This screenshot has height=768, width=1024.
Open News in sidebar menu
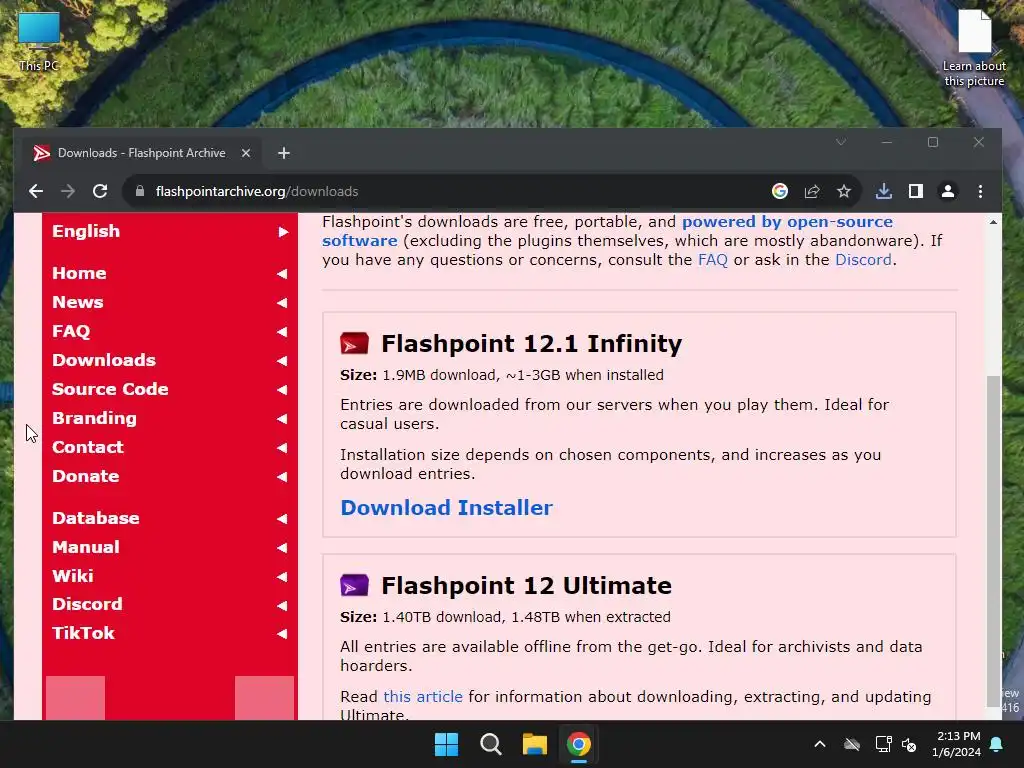(170, 302)
